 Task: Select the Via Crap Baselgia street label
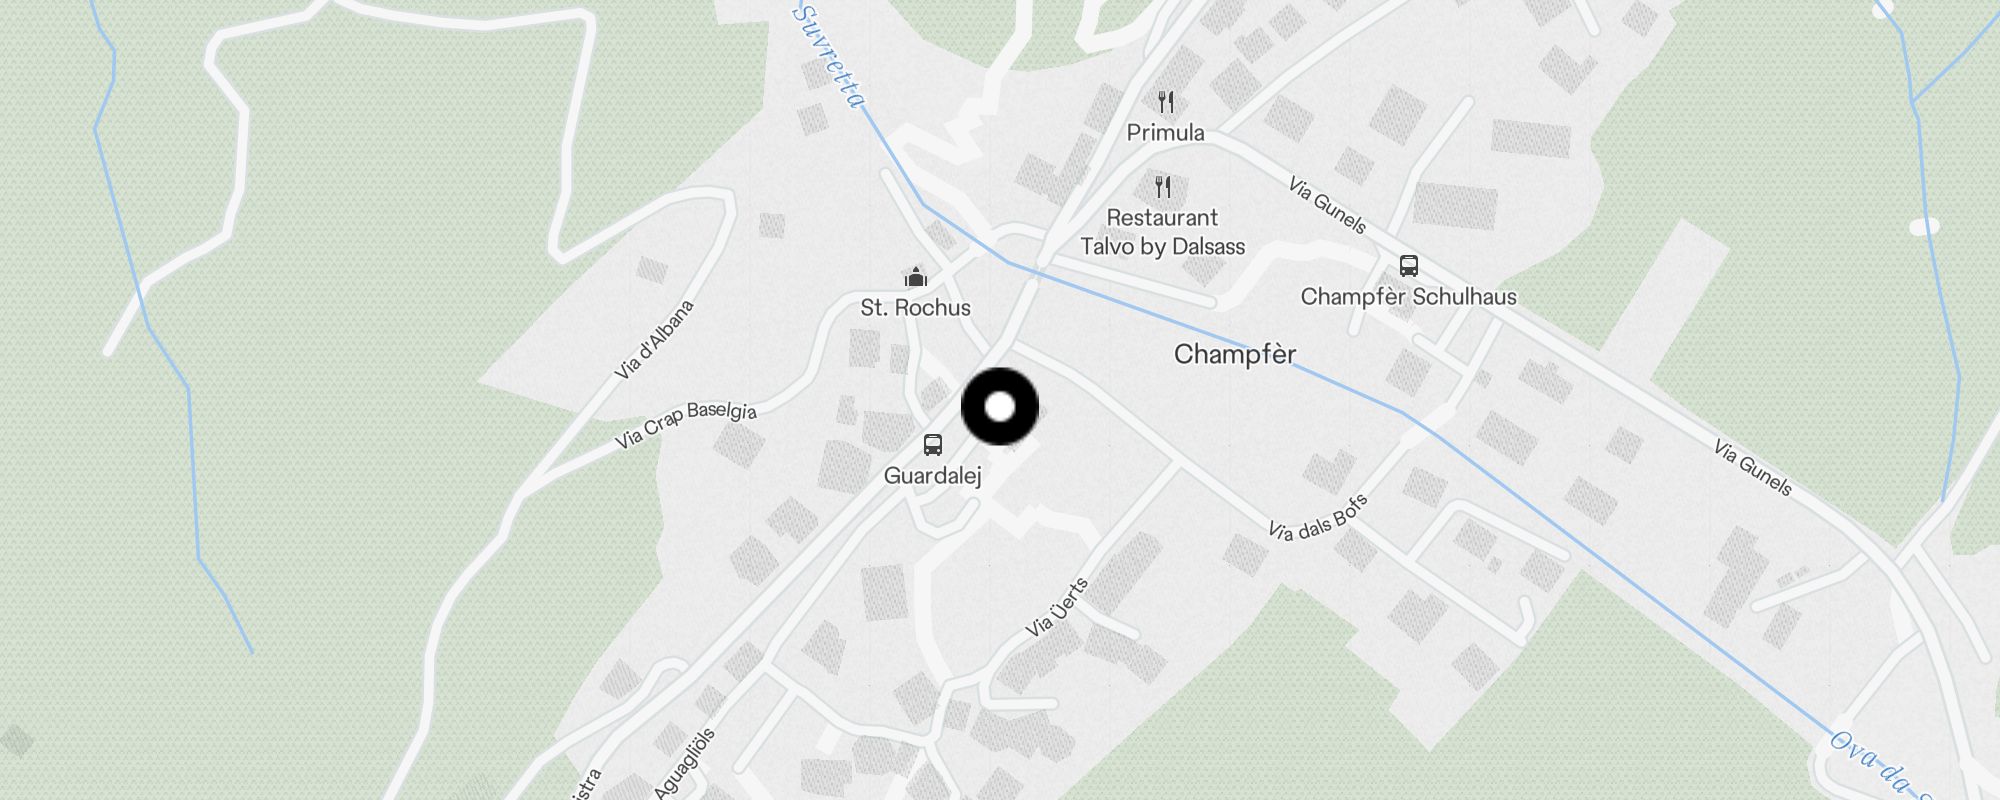click(686, 425)
